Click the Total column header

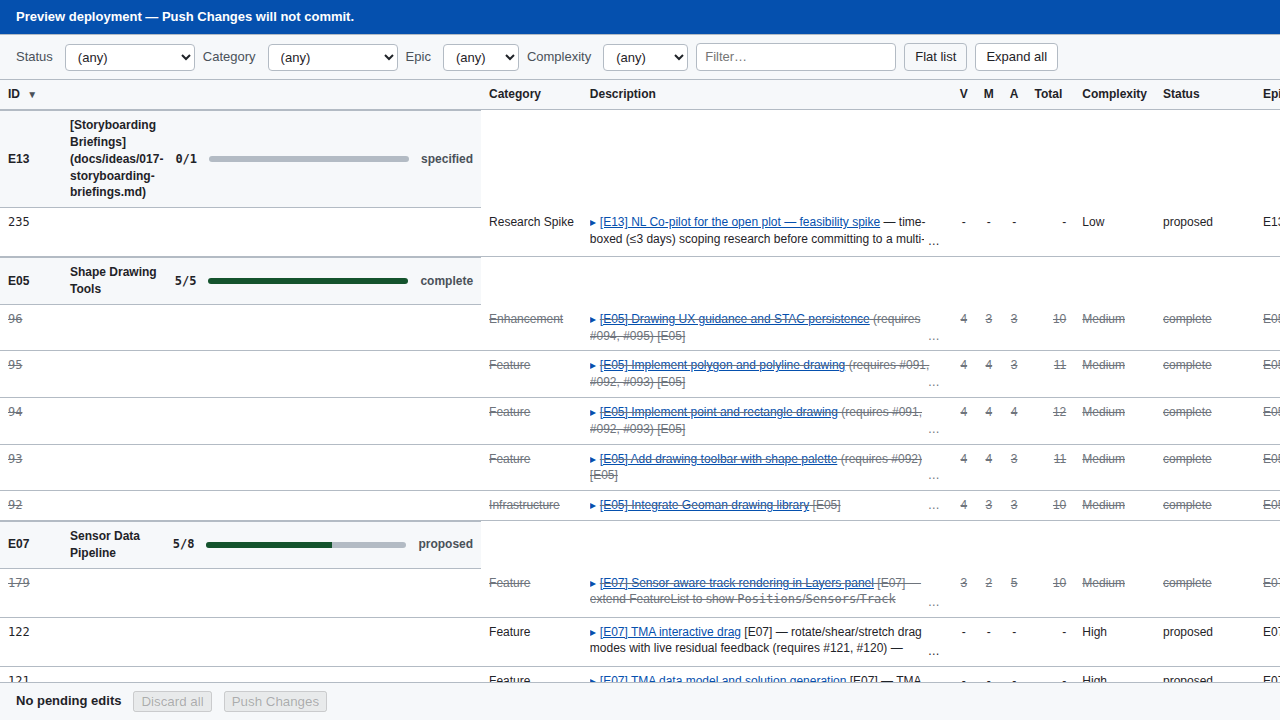(x=1048, y=94)
